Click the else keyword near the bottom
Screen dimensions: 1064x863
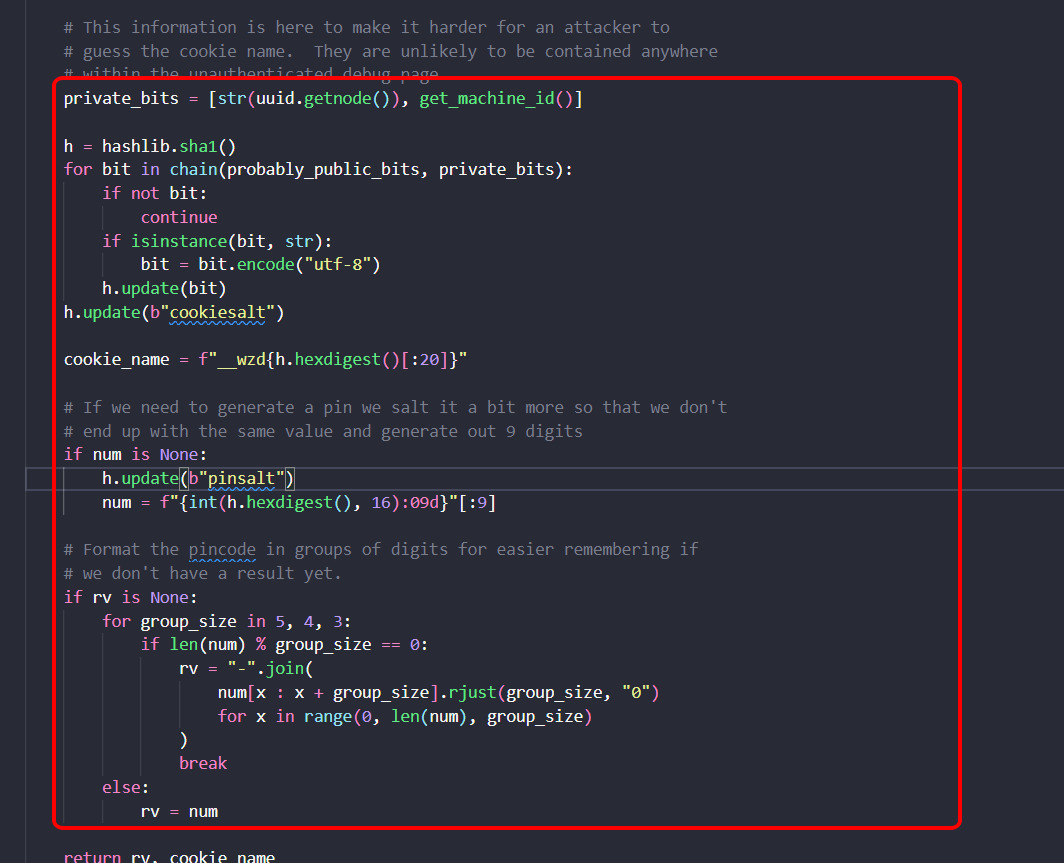coord(119,787)
